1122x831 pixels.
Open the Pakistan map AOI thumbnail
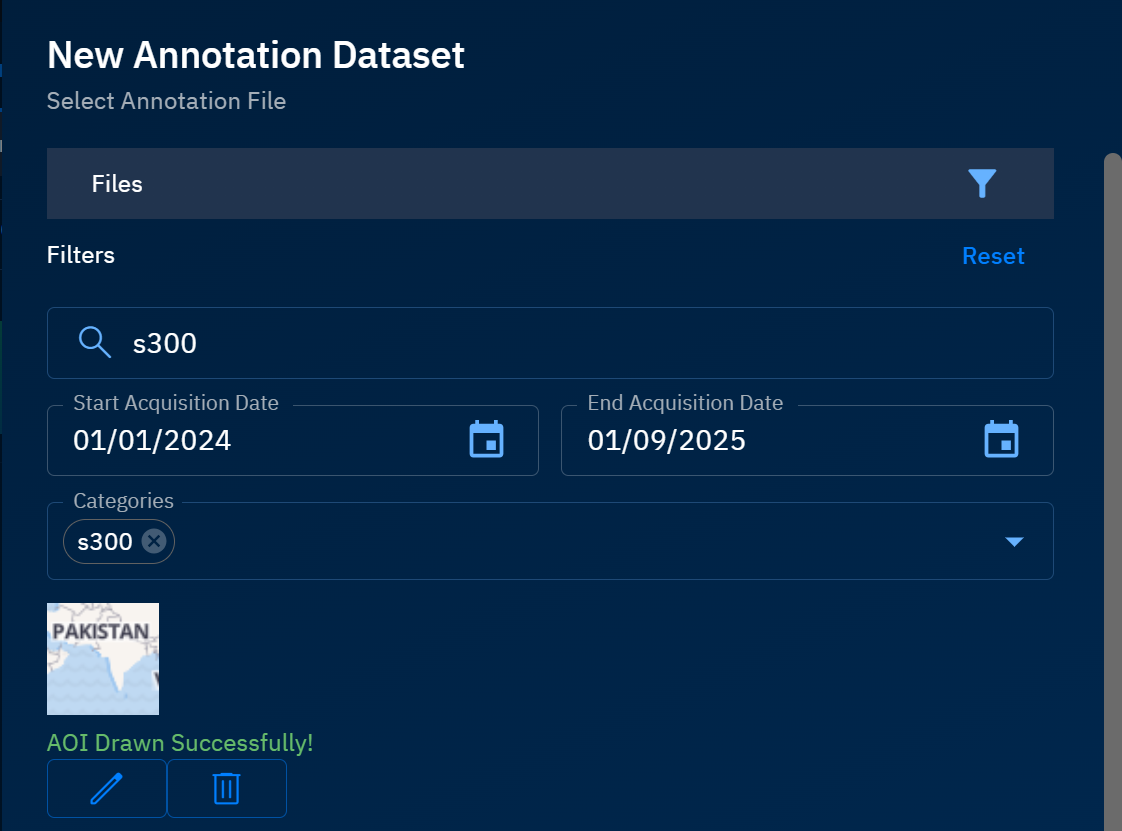[x=103, y=658]
